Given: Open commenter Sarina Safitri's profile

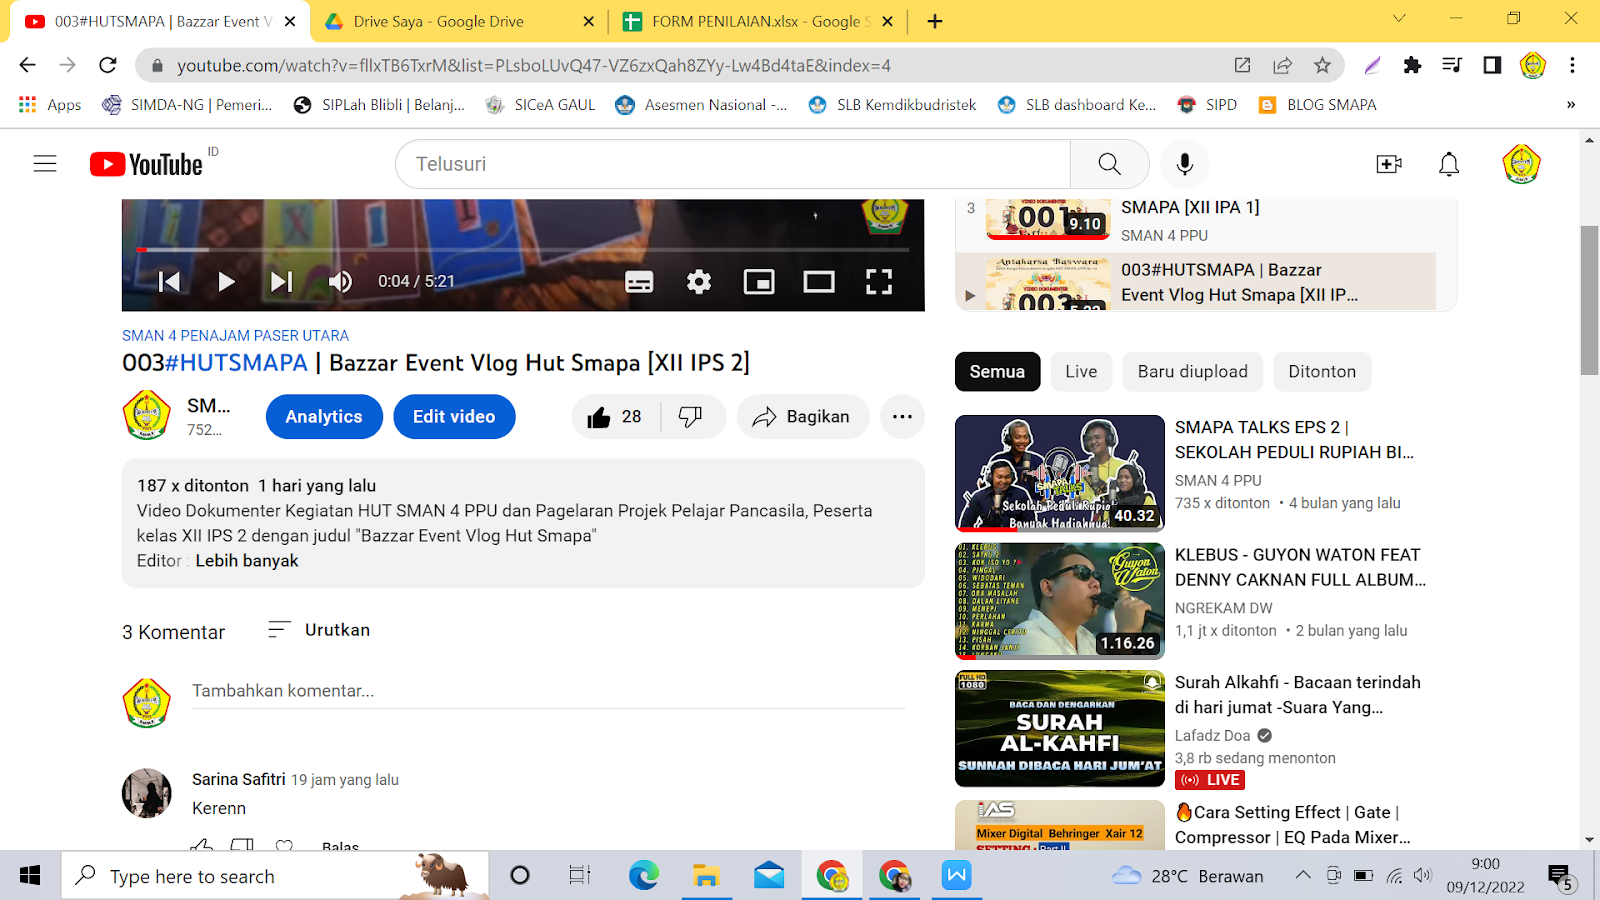Looking at the screenshot, I should 239,779.
